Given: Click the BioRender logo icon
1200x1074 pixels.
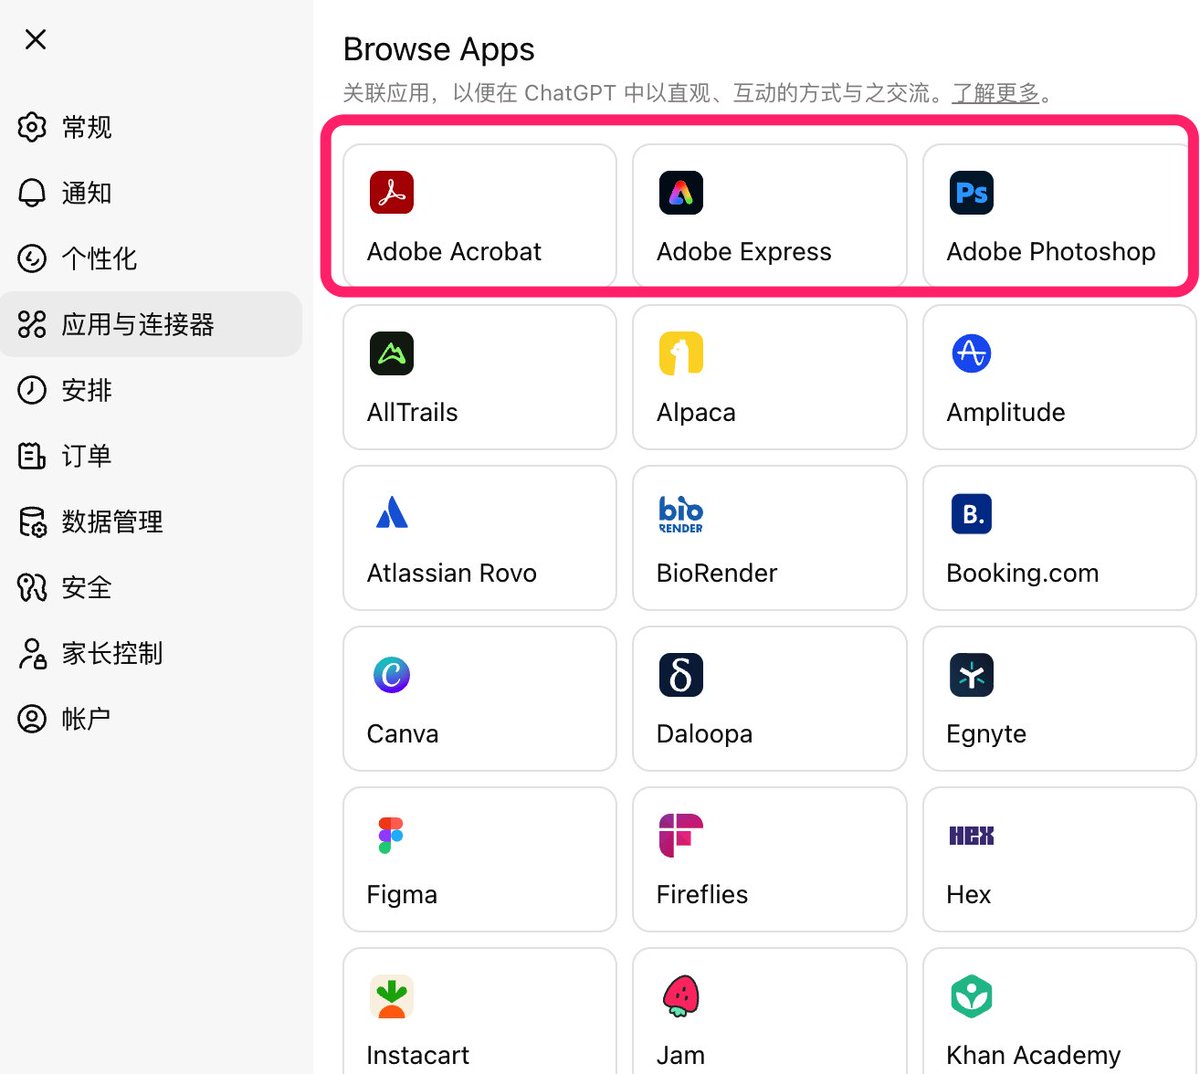Looking at the screenshot, I should [x=681, y=513].
